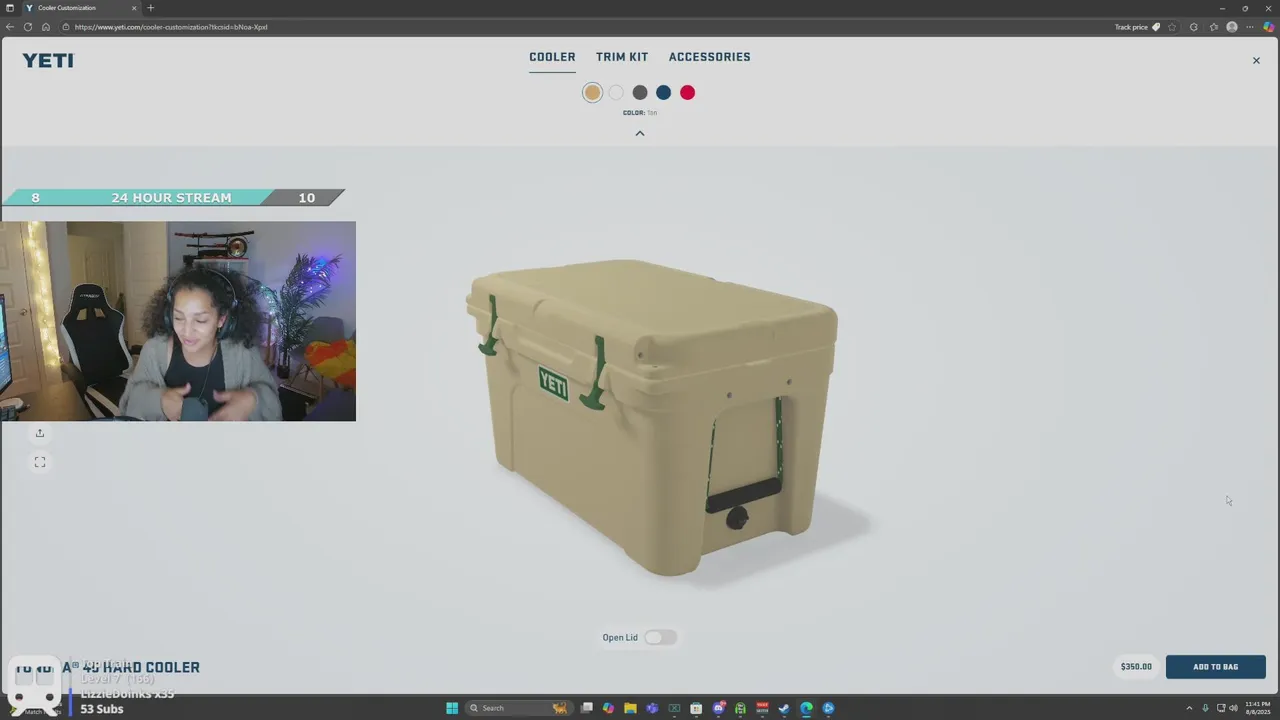This screenshot has height=720, width=1280.
Task: Click the taskbar clock showing 11:41 PM
Action: click(1257, 708)
